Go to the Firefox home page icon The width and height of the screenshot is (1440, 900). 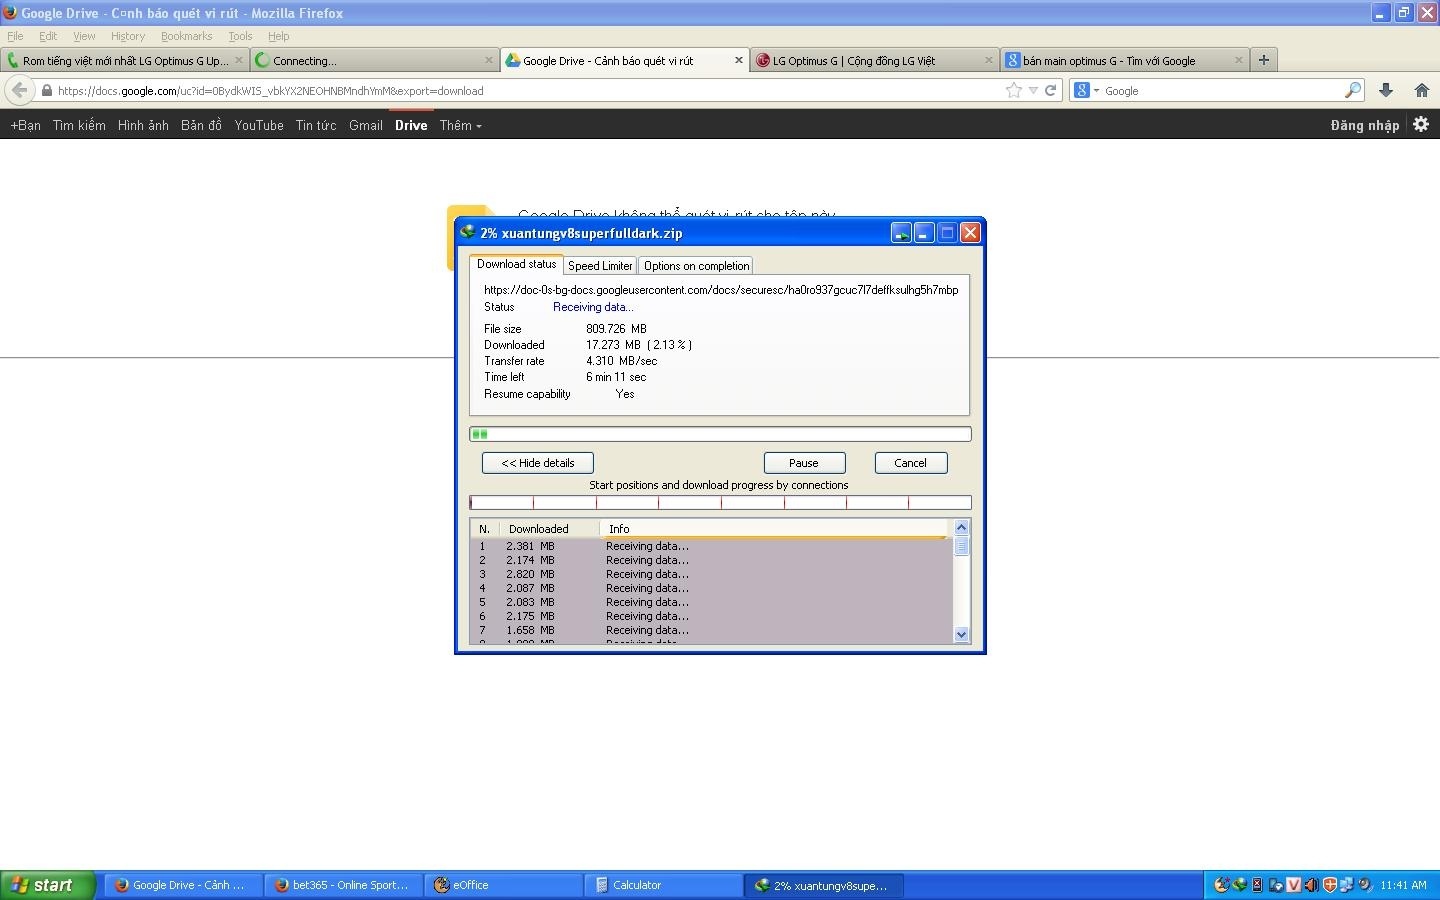coord(1421,90)
